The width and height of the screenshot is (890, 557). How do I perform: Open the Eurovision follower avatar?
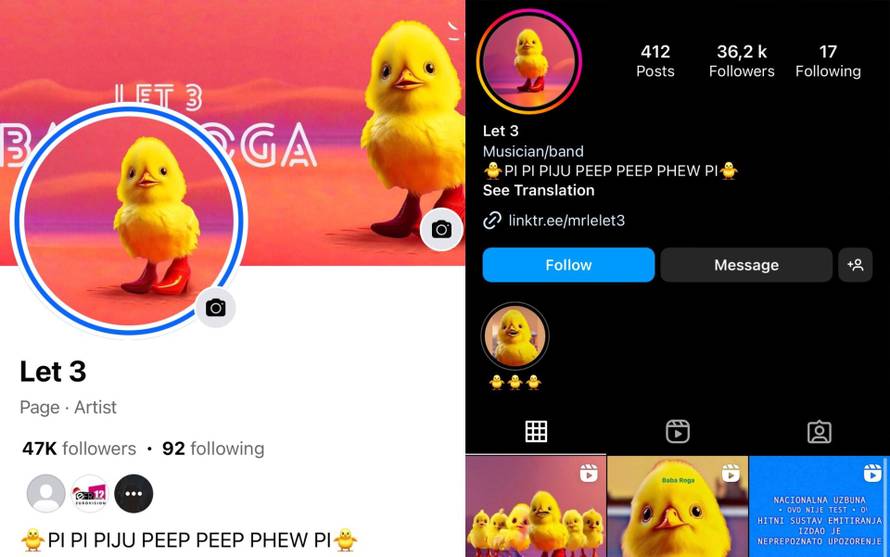point(90,493)
